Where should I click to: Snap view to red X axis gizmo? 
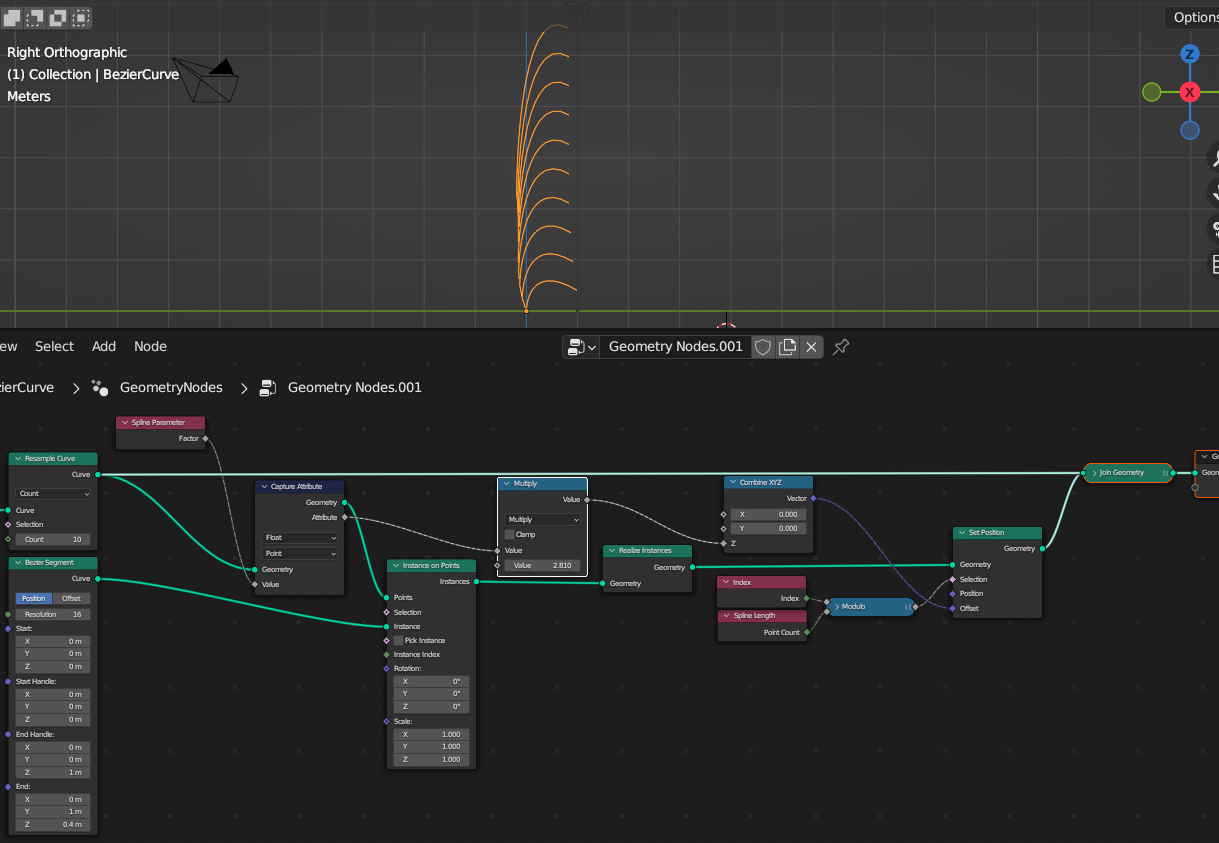coord(1189,92)
